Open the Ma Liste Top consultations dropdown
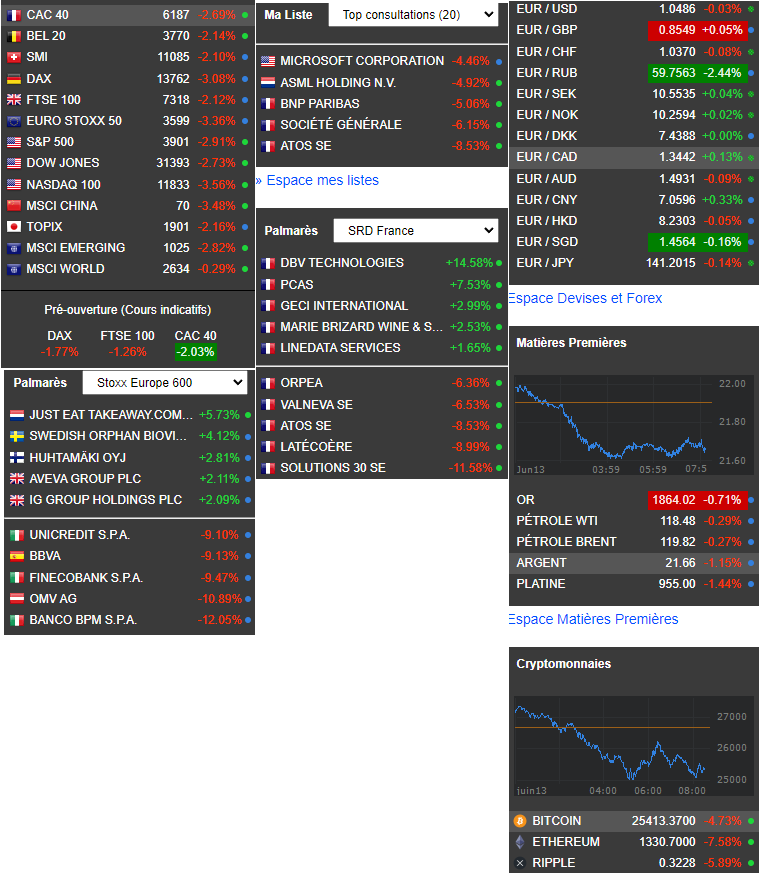Viewport: 761px width, 873px height. (414, 15)
